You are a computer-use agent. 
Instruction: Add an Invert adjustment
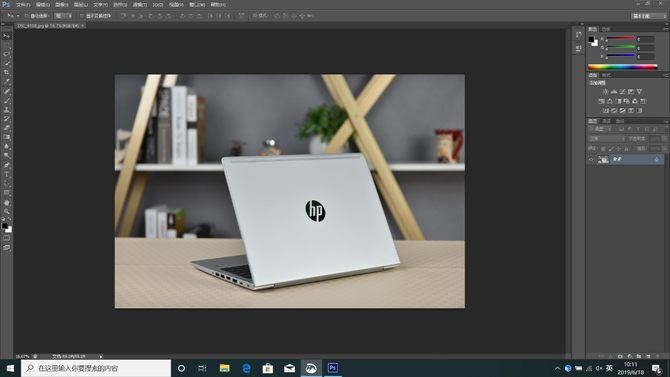click(605, 111)
